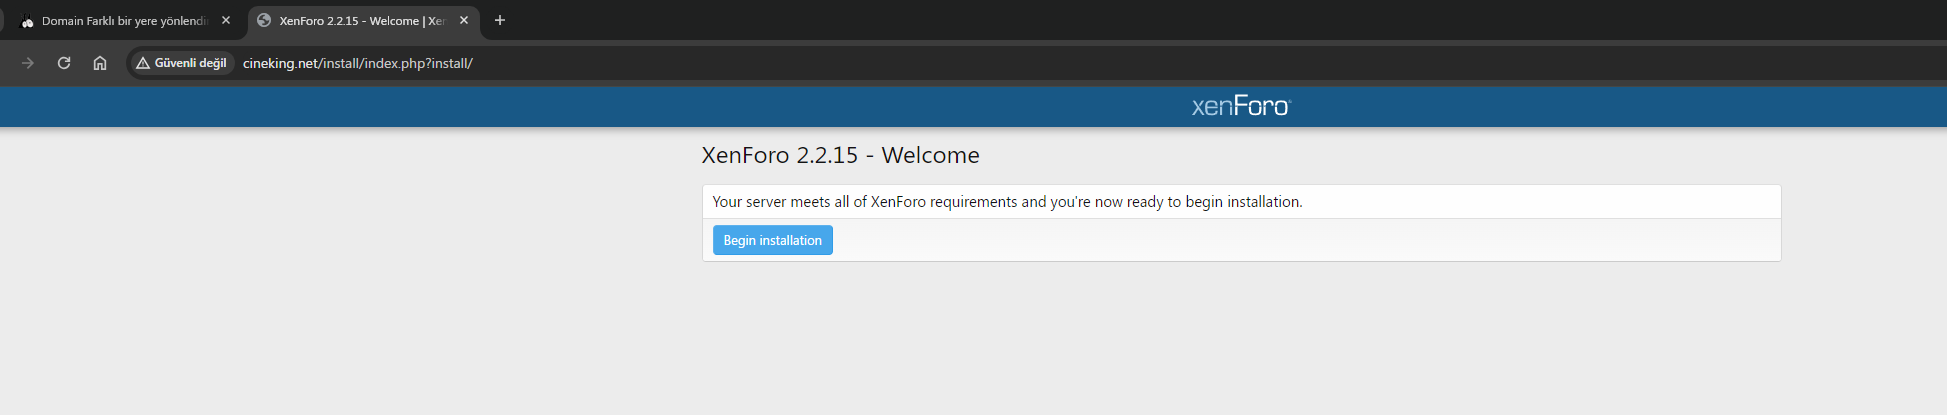
Task: Click the empty tab strip area
Action: [1200, 20]
